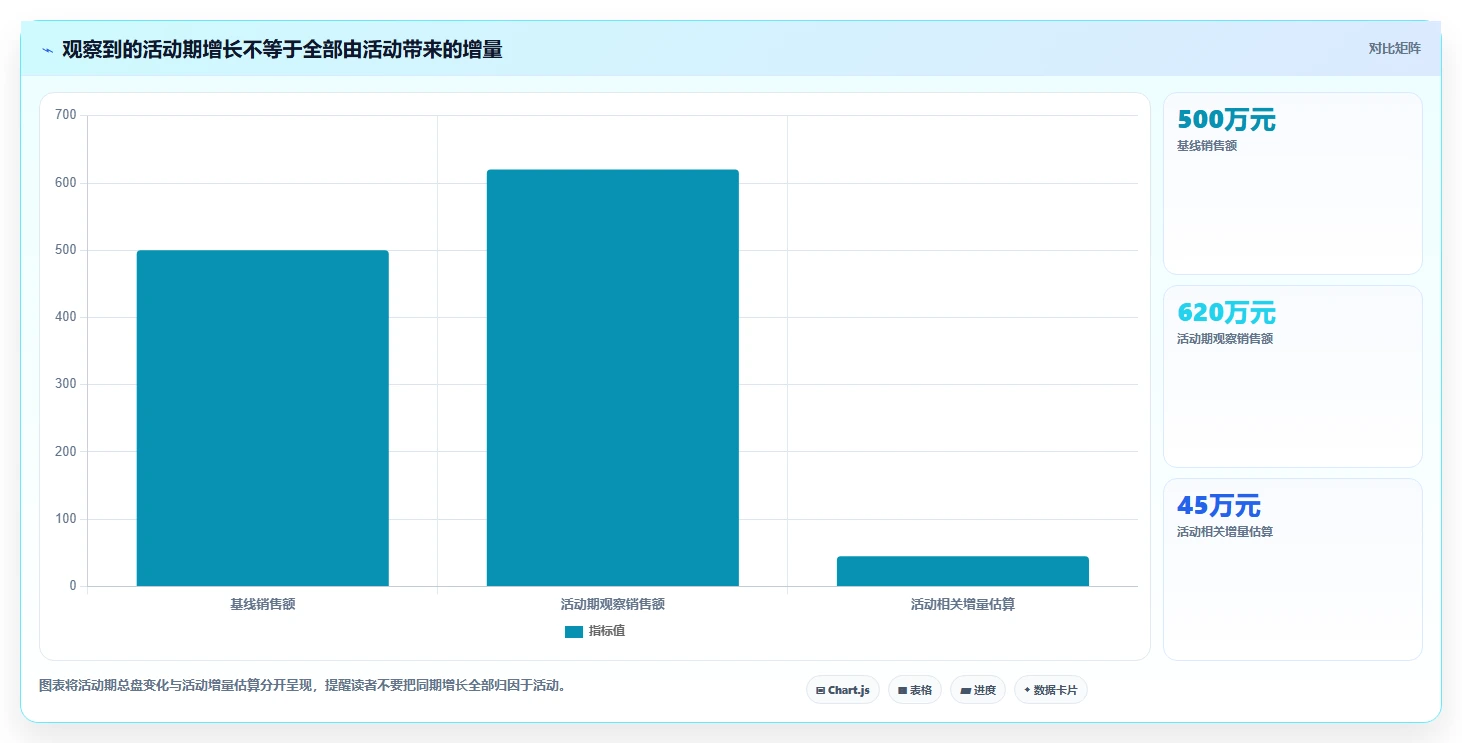Click the 基线销售额 caption in first card
This screenshot has width=1462, height=743.
(x=1207, y=146)
